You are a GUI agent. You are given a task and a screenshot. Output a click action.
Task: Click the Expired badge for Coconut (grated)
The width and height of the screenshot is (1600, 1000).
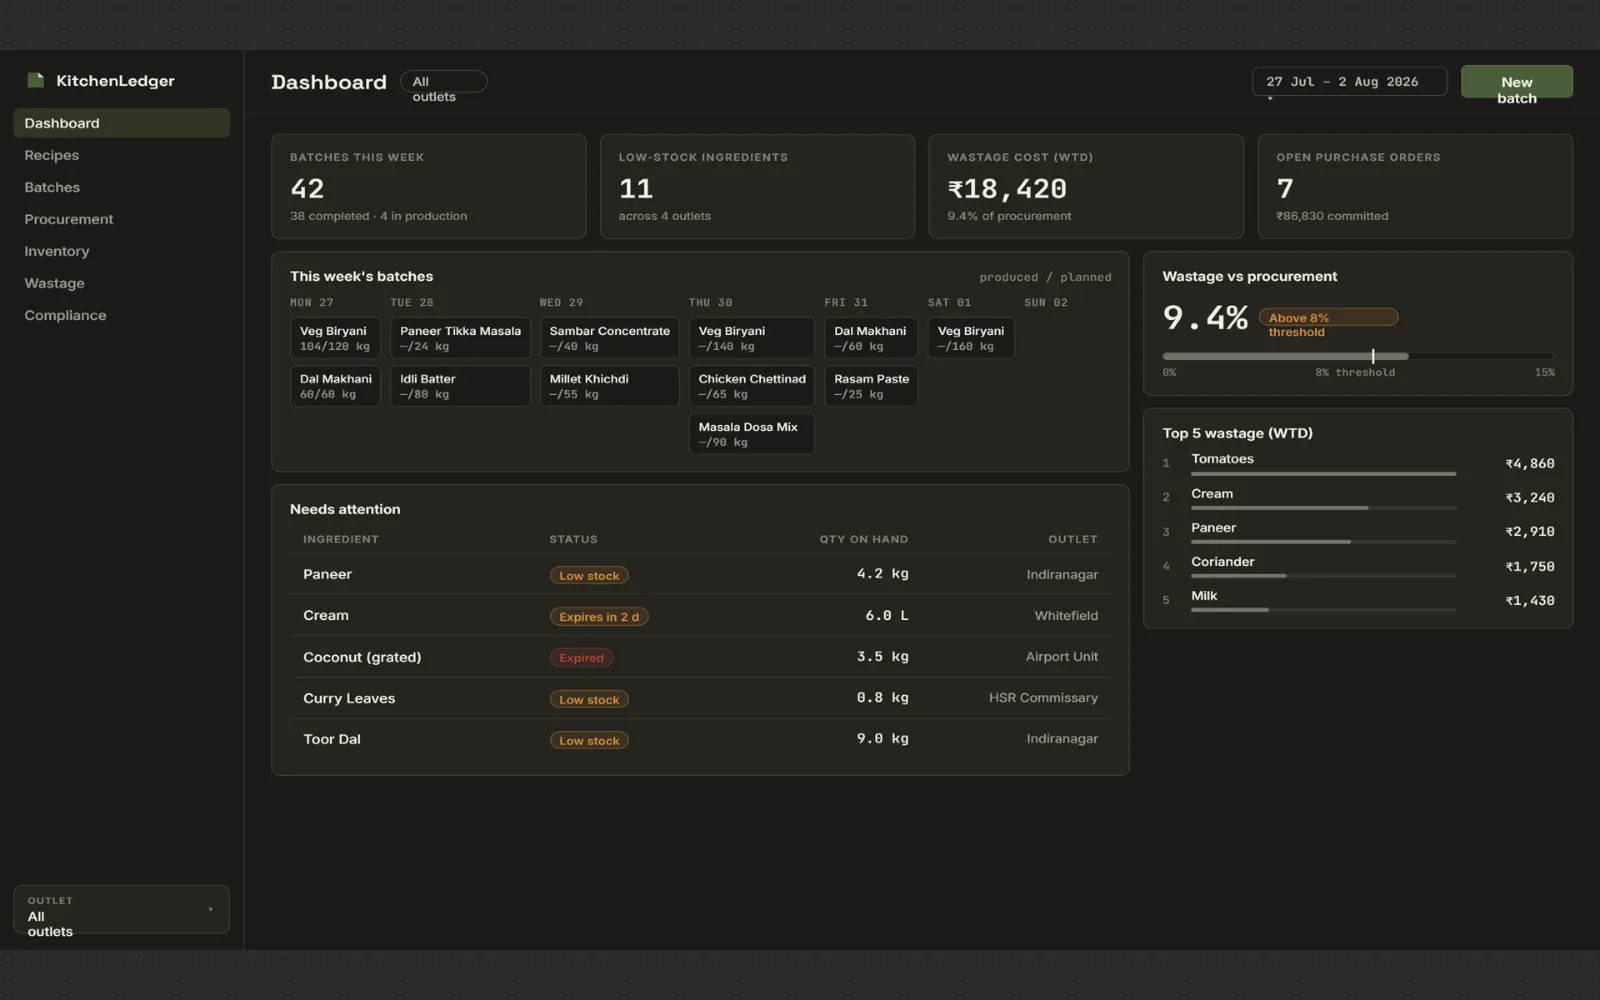[x=581, y=658]
